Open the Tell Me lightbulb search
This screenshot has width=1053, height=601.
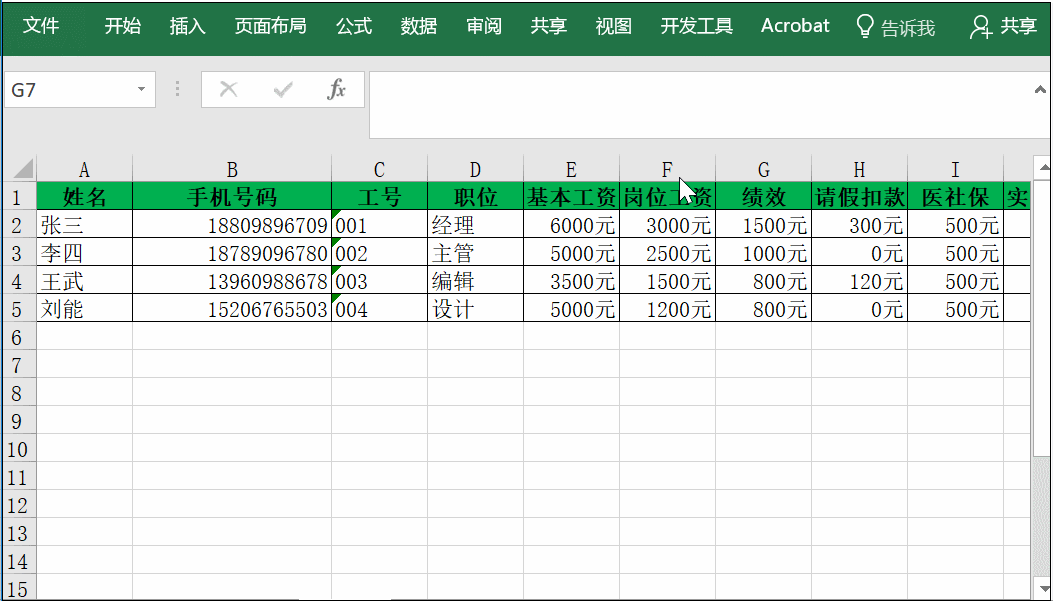[896, 27]
